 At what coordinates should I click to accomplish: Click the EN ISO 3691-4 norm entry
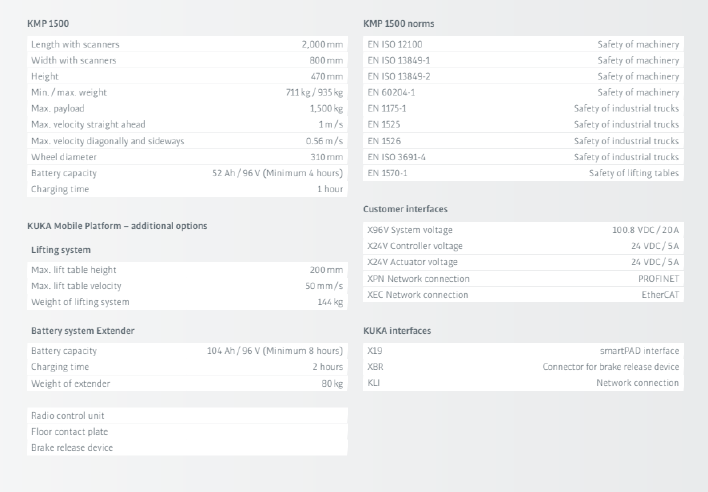pyautogui.click(x=396, y=157)
